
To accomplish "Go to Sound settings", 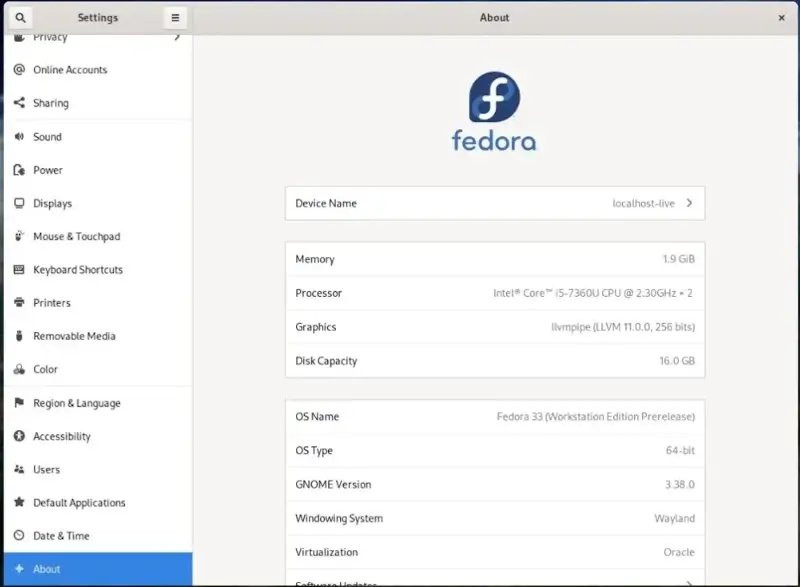I will pyautogui.click(x=98, y=136).
